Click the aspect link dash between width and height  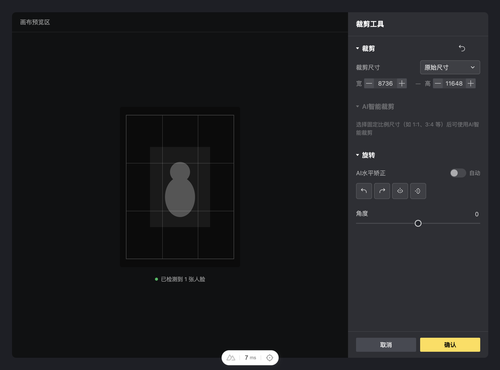418,84
